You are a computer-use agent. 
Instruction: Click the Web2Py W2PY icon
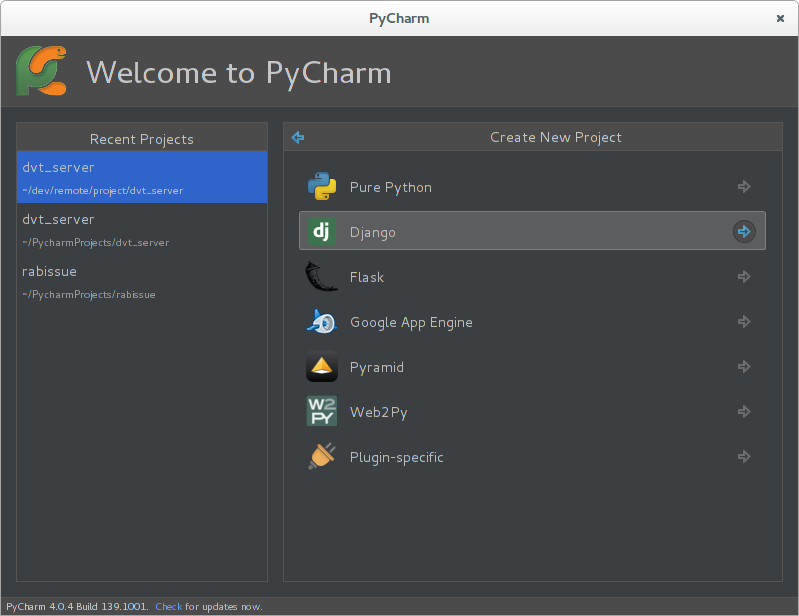tap(322, 411)
